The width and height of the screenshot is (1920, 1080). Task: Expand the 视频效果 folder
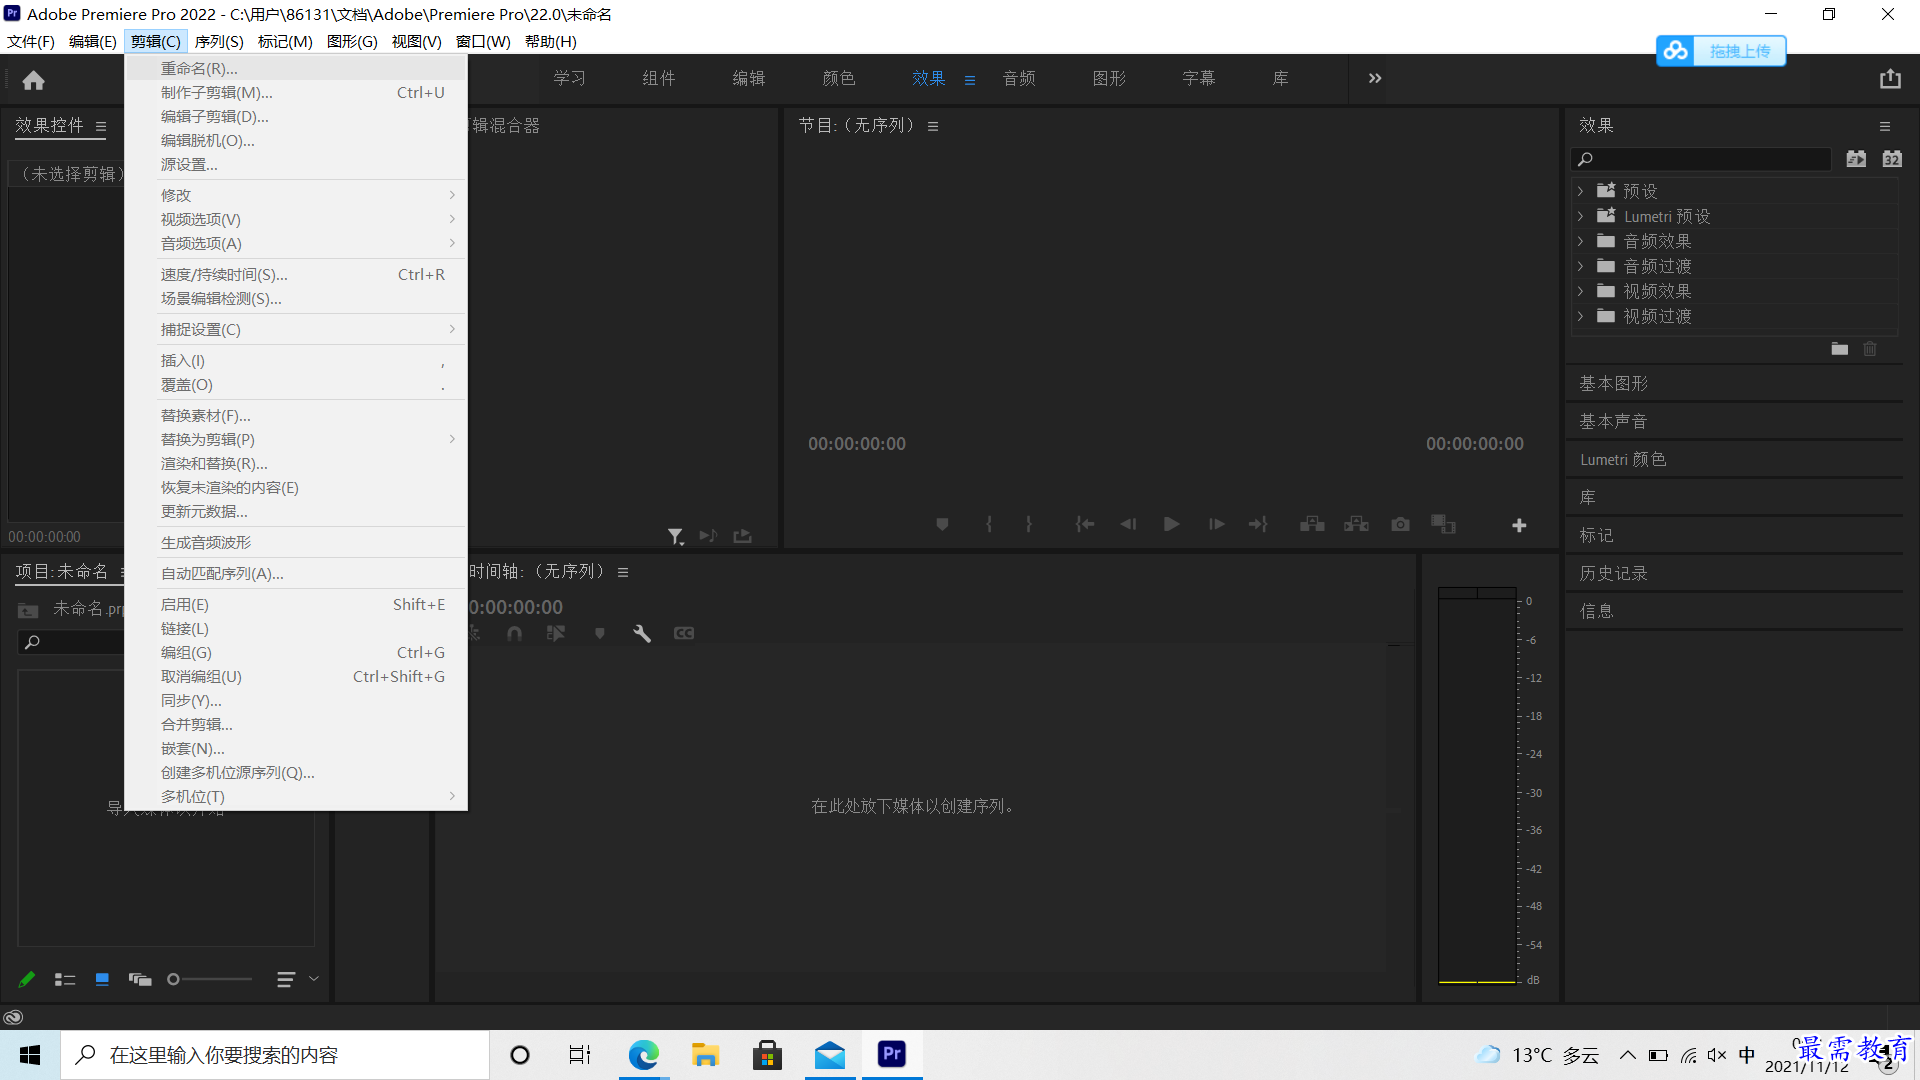[x=1580, y=291]
